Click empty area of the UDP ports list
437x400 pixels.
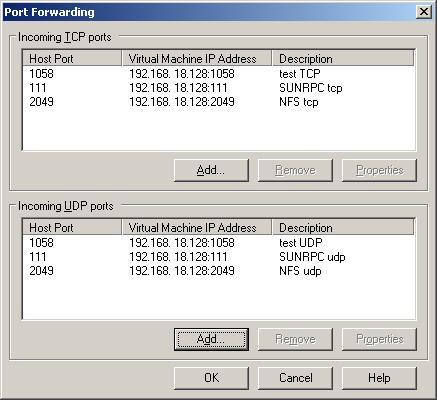tap(219, 298)
